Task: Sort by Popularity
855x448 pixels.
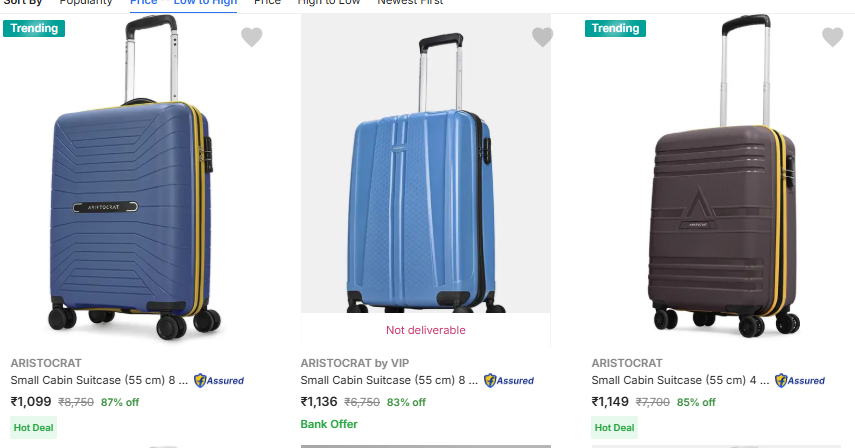Action: pyautogui.click(x=85, y=3)
